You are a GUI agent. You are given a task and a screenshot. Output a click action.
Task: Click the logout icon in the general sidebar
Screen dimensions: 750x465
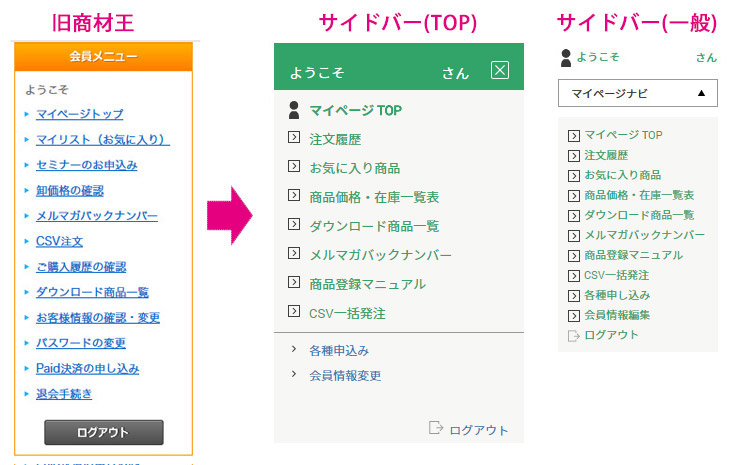[574, 336]
